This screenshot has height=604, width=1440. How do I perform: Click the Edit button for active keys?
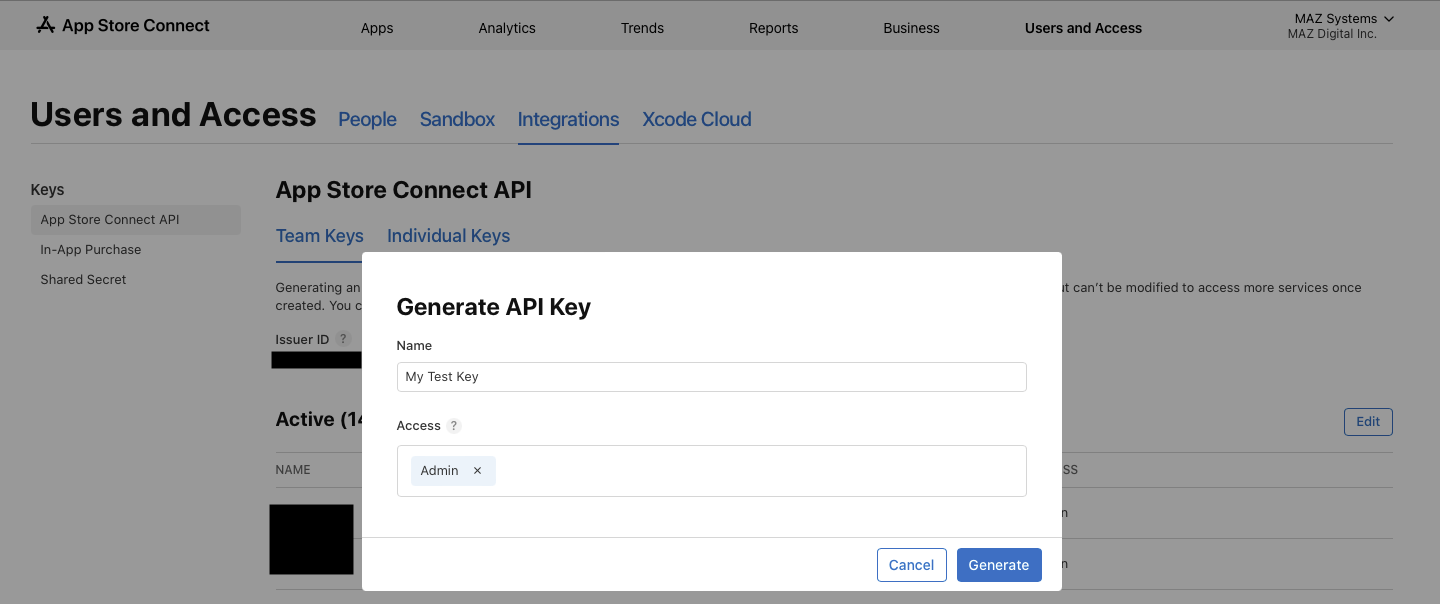(x=1368, y=422)
